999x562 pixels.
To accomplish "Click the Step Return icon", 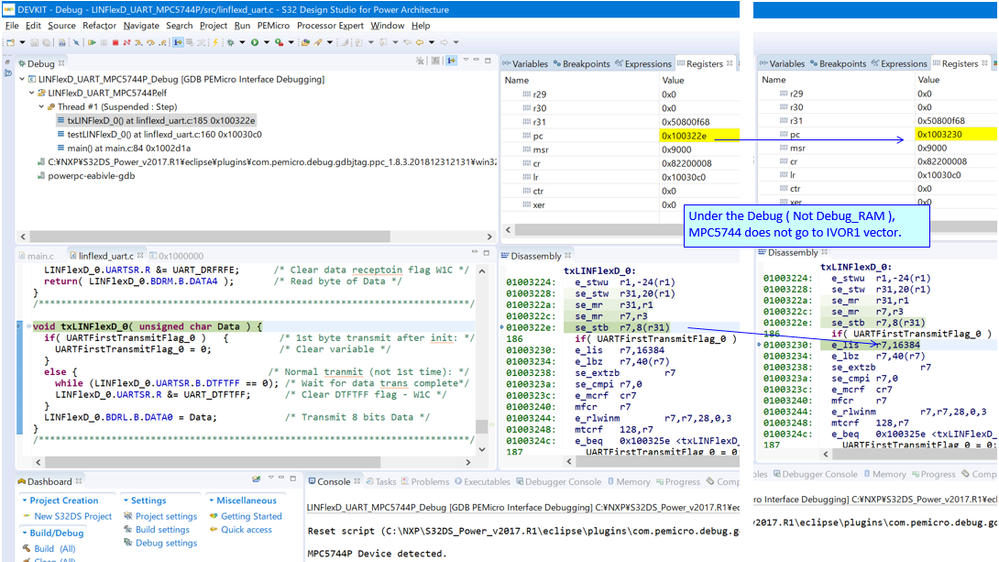I will (x=162, y=43).
